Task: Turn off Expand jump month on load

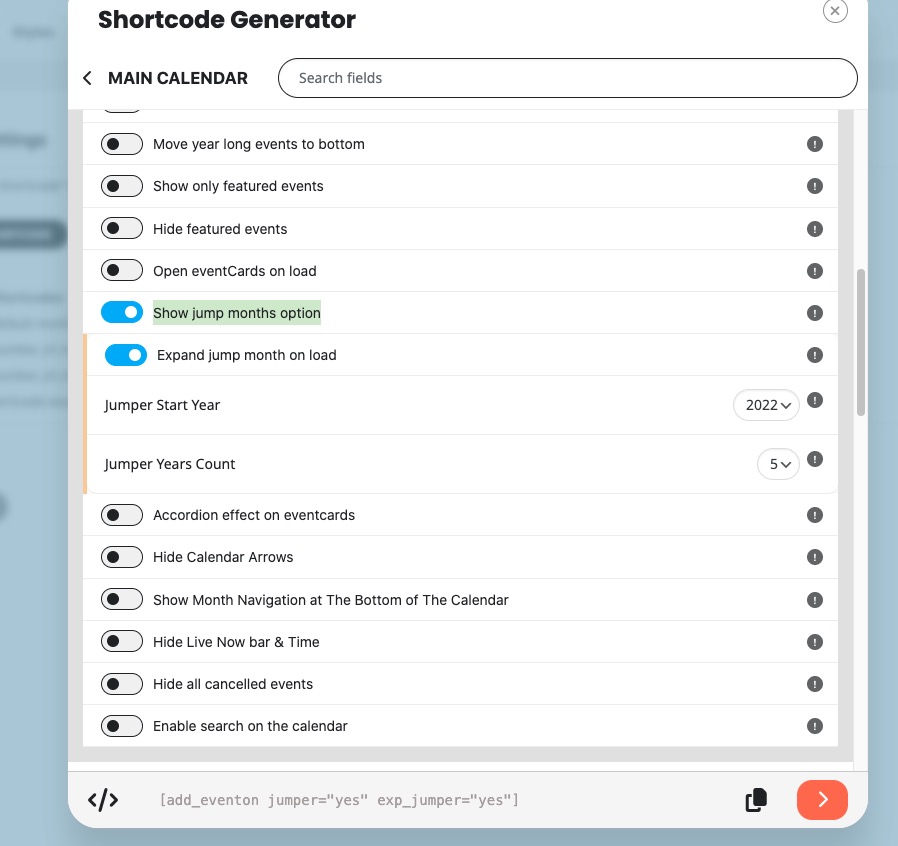Action: (126, 355)
